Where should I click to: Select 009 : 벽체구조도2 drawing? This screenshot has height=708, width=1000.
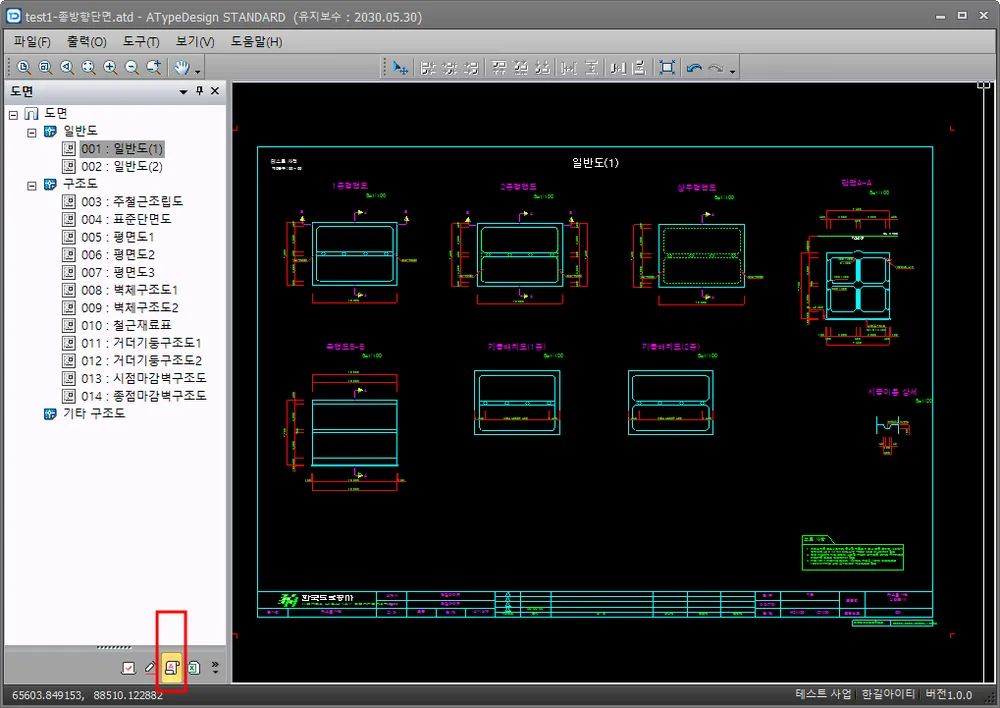coord(130,307)
